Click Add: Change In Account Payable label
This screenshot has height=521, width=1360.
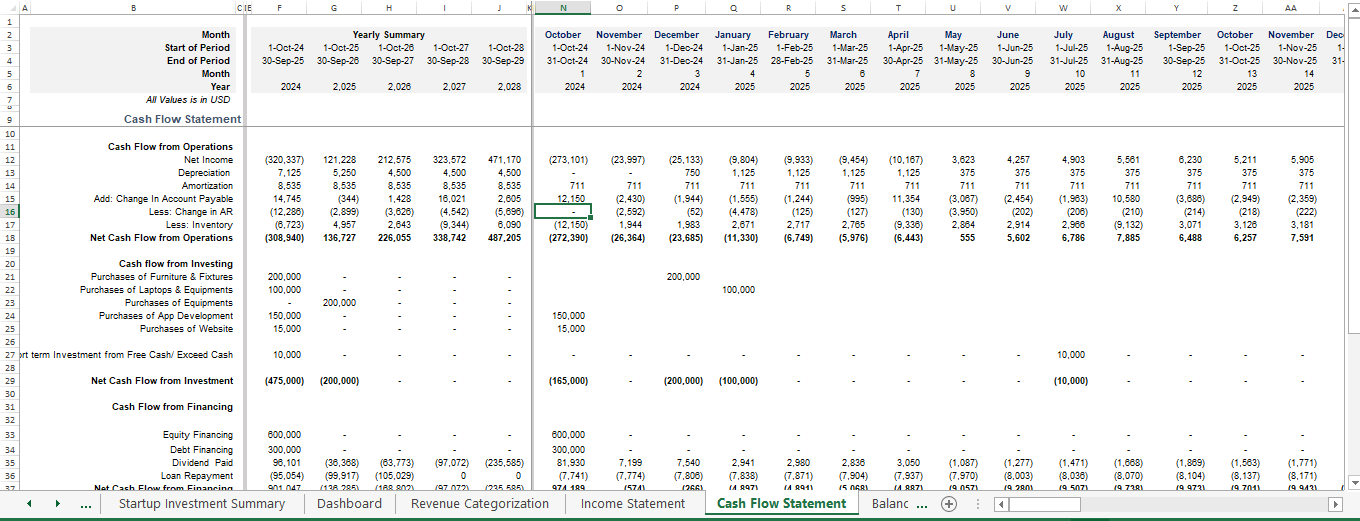pyautogui.click(x=164, y=199)
